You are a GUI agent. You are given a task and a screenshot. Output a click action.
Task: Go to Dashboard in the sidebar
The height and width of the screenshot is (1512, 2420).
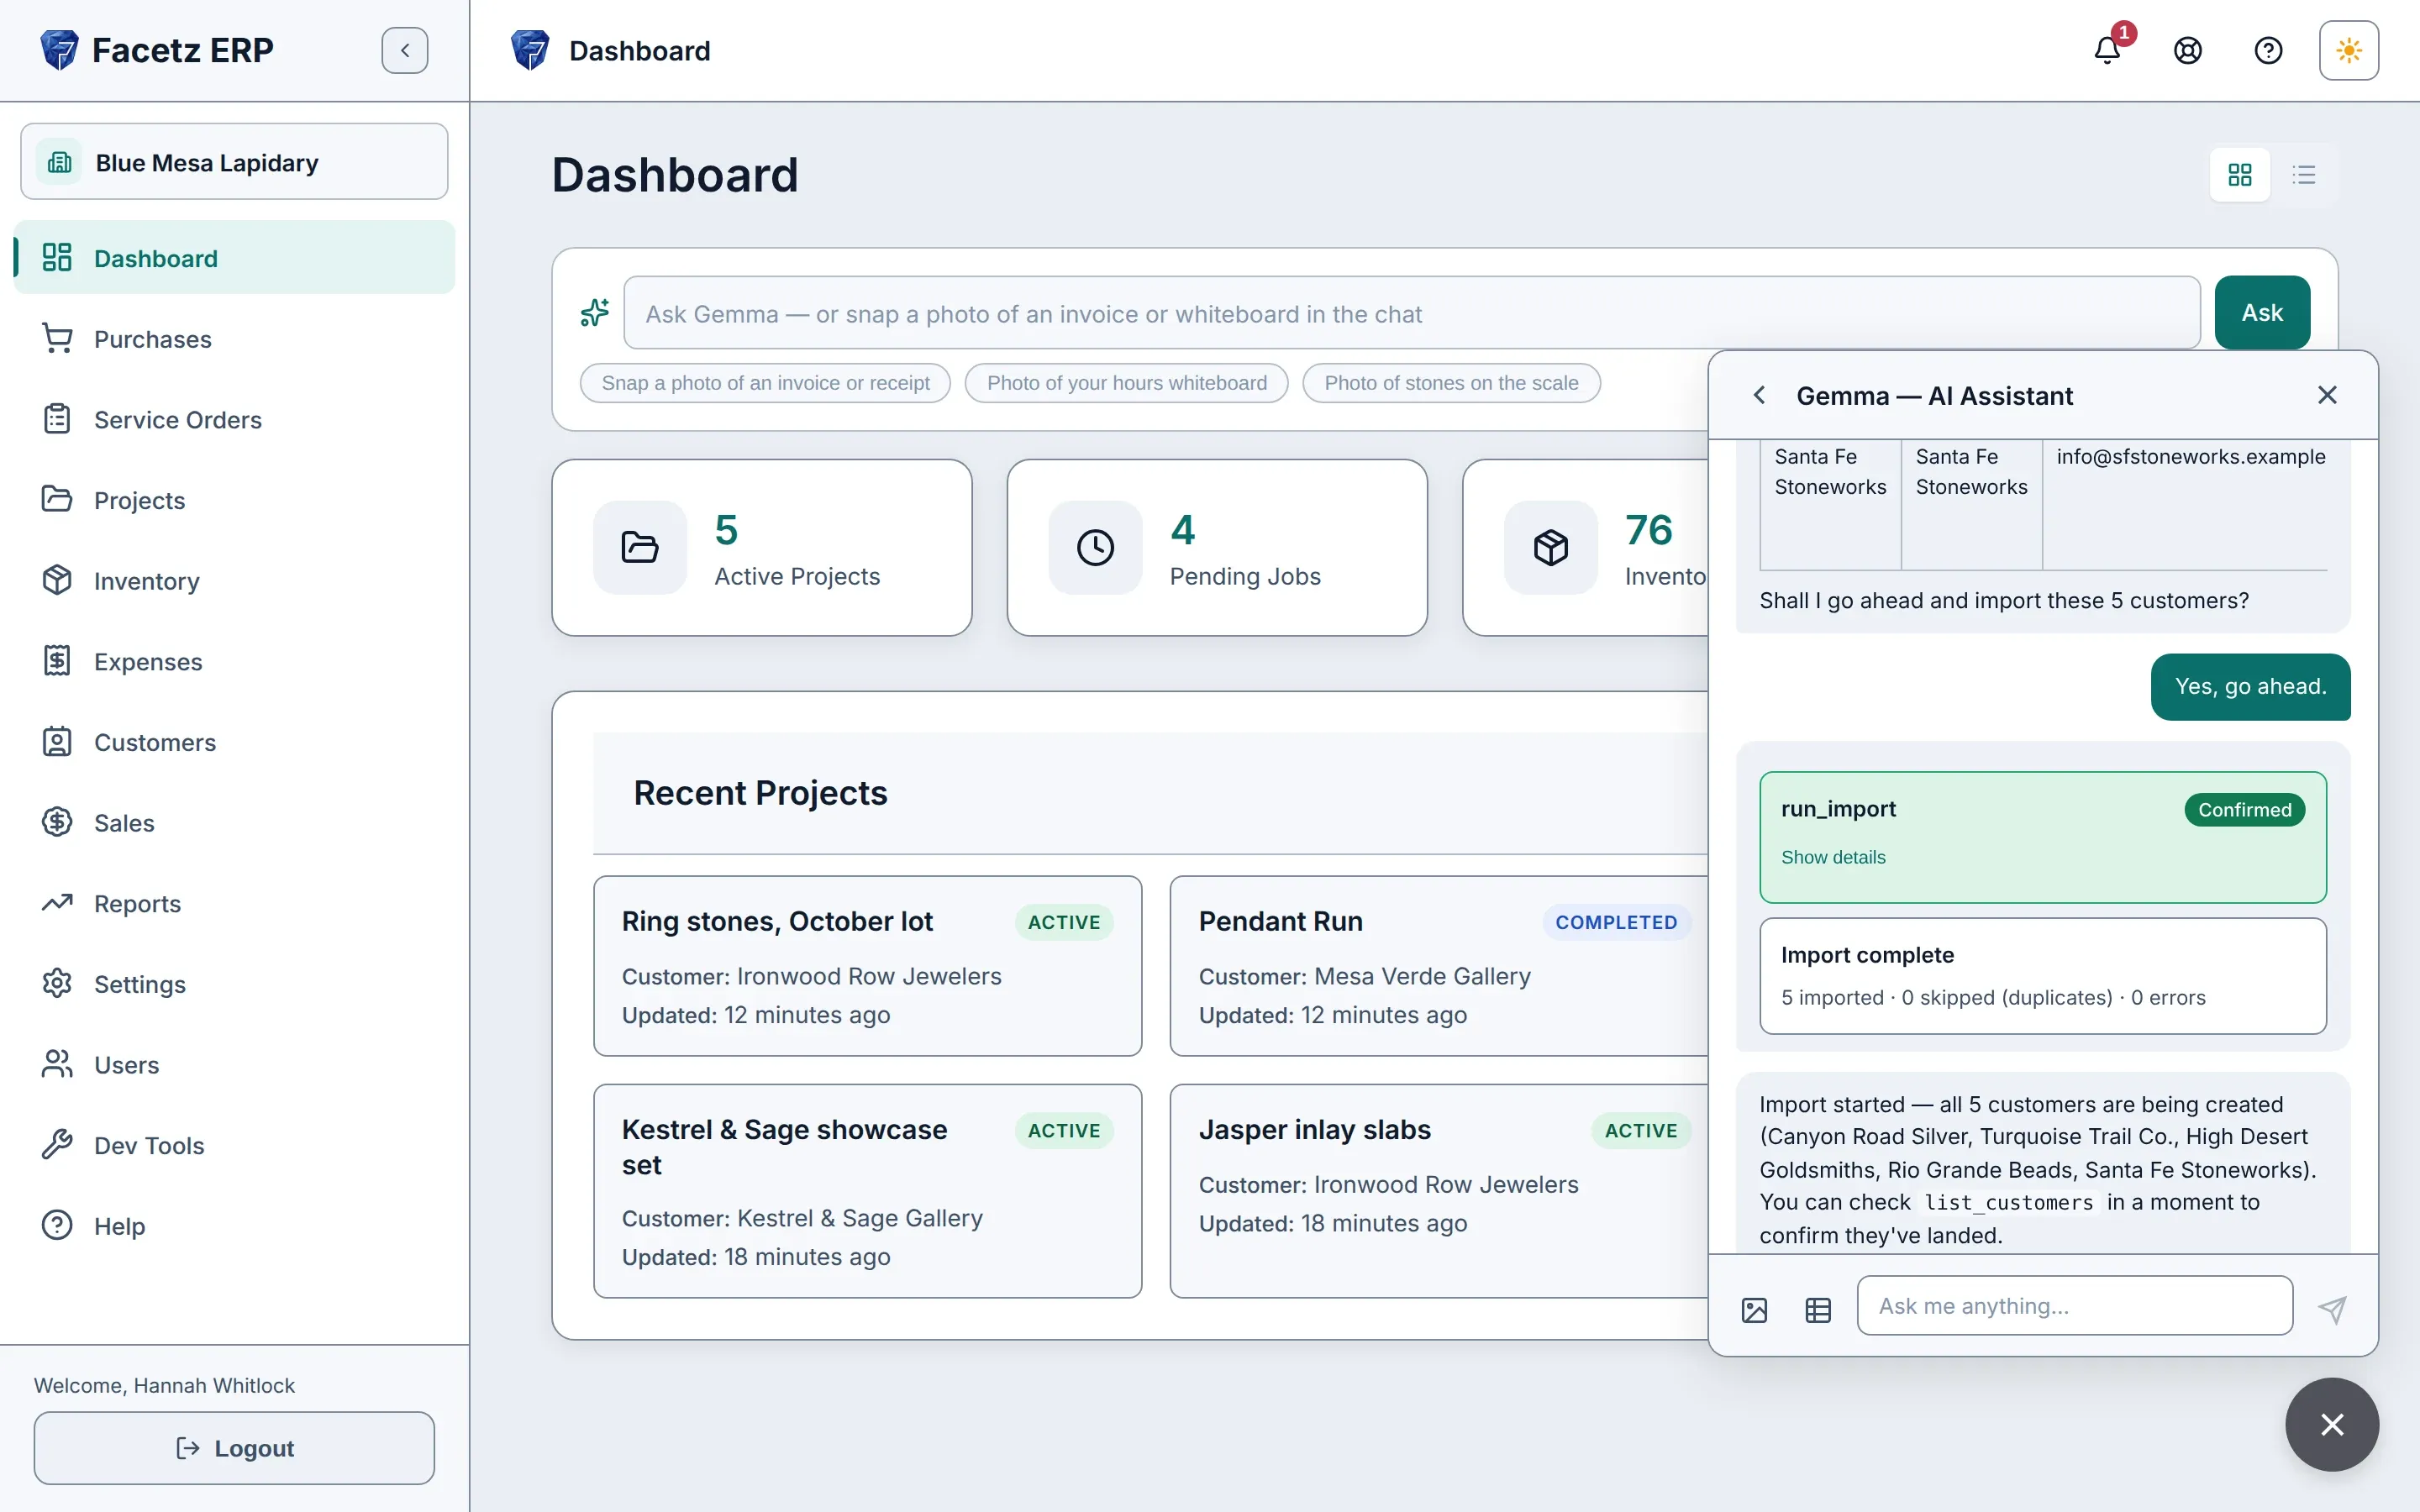(x=234, y=258)
